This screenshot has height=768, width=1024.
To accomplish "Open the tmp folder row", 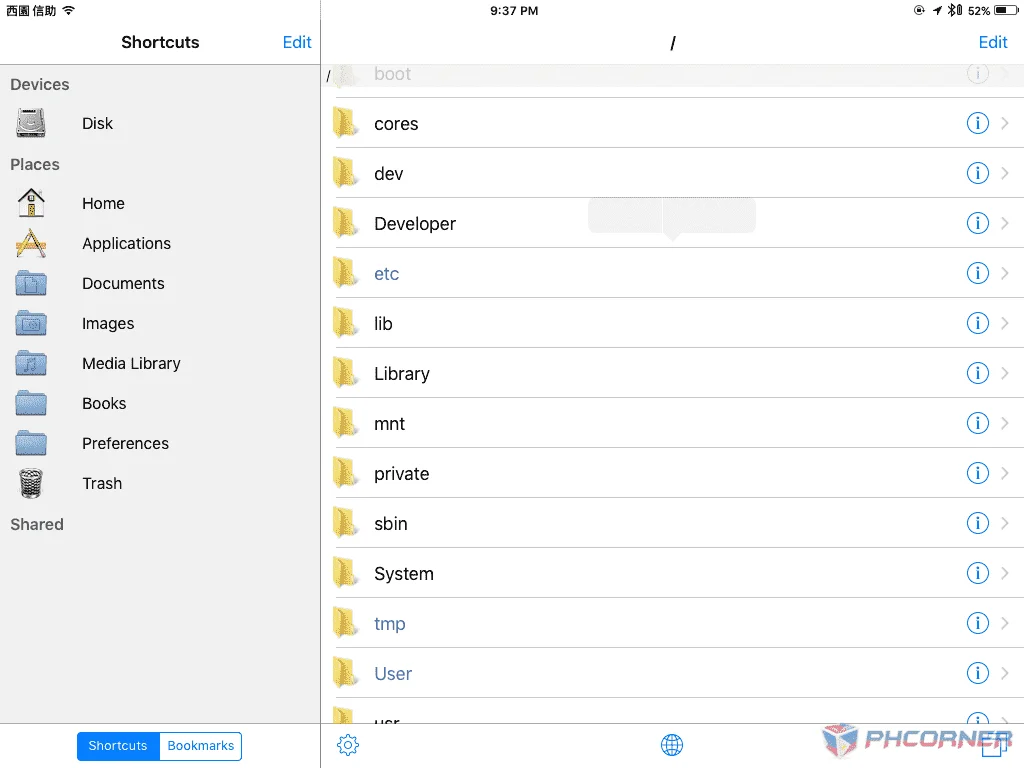I will tap(673, 622).
